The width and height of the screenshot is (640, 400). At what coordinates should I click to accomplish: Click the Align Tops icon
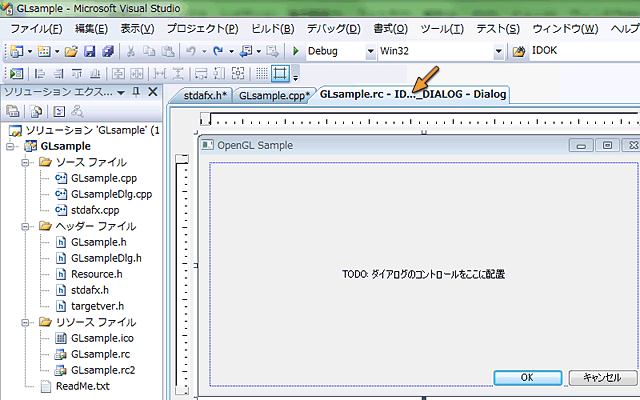[x=77, y=74]
